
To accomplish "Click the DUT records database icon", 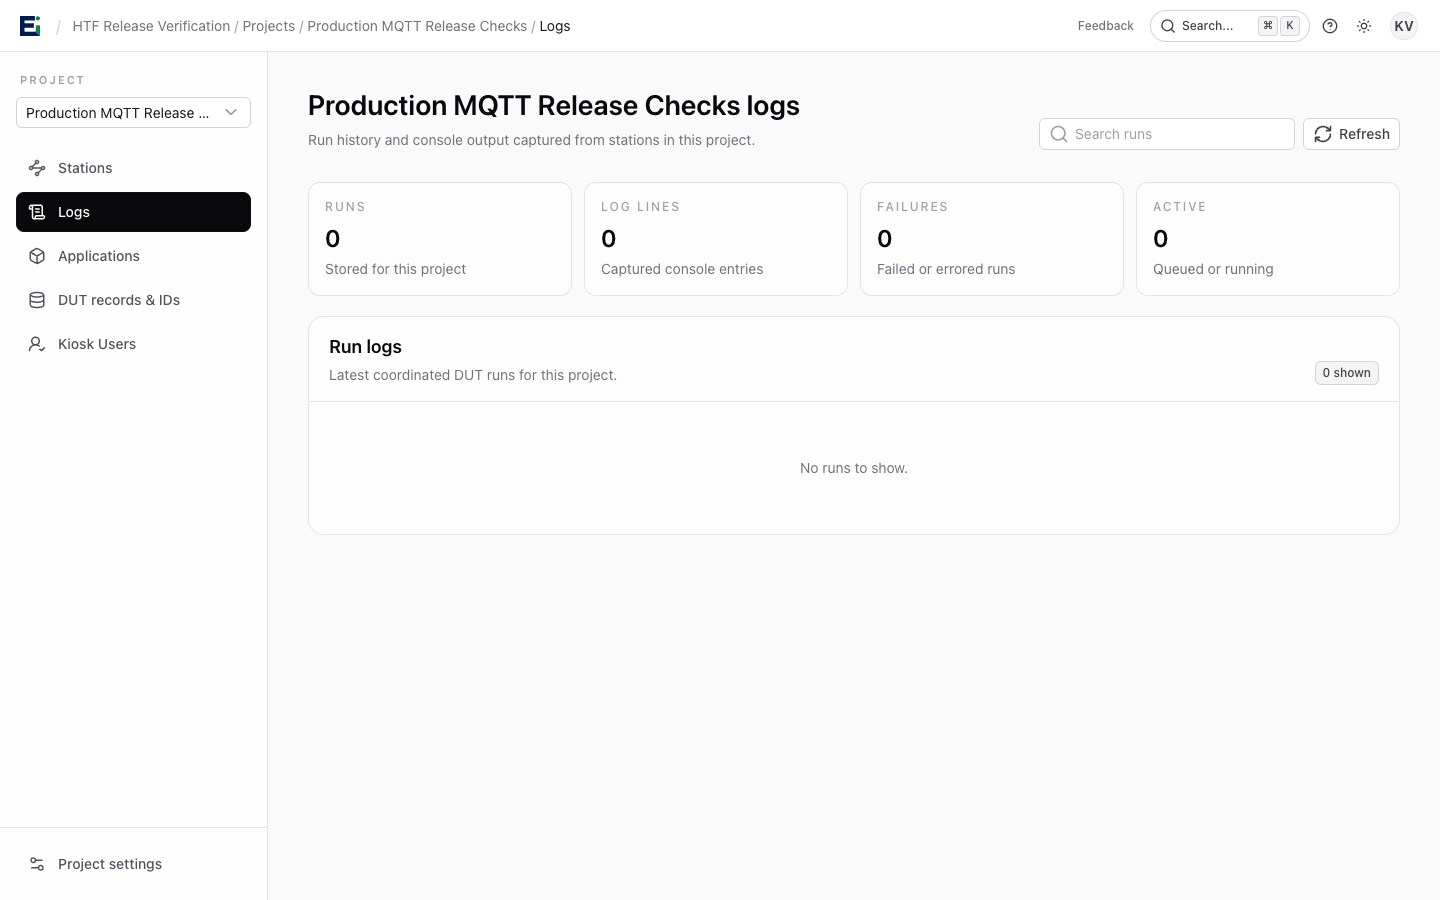I will (x=37, y=300).
